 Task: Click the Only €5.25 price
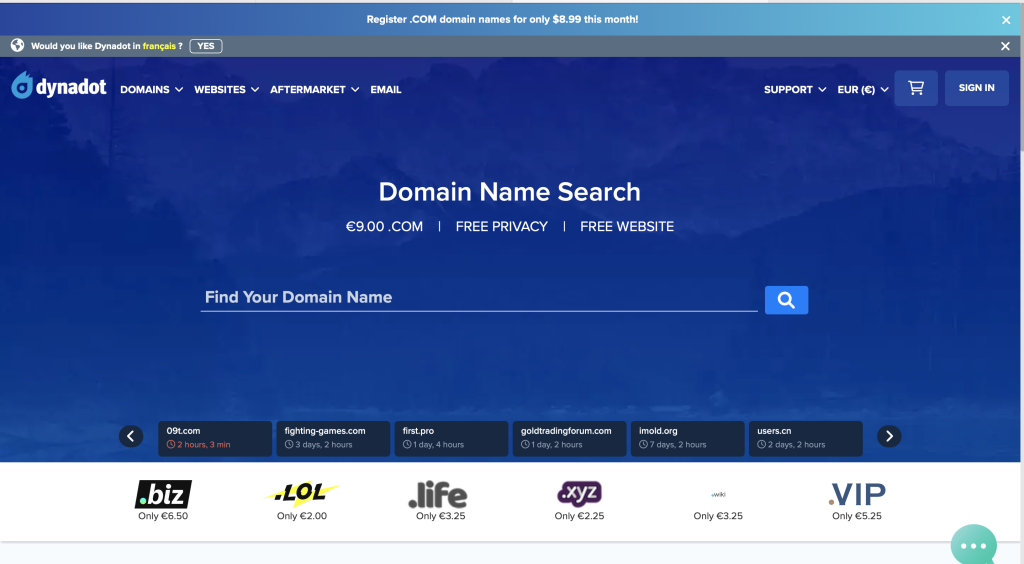857,516
